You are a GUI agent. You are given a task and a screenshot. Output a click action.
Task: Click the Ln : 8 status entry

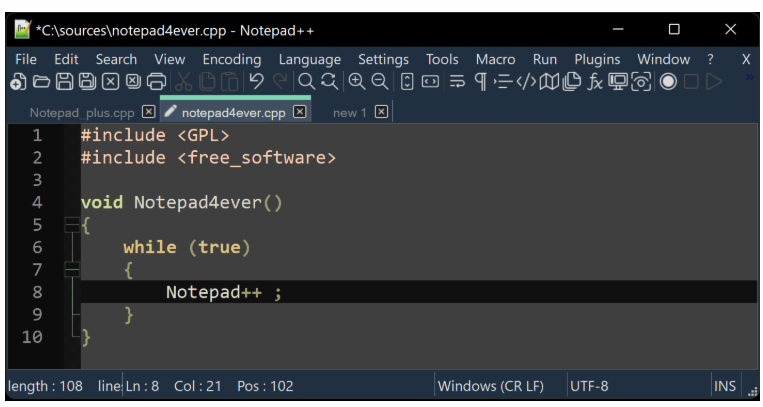tap(142, 386)
